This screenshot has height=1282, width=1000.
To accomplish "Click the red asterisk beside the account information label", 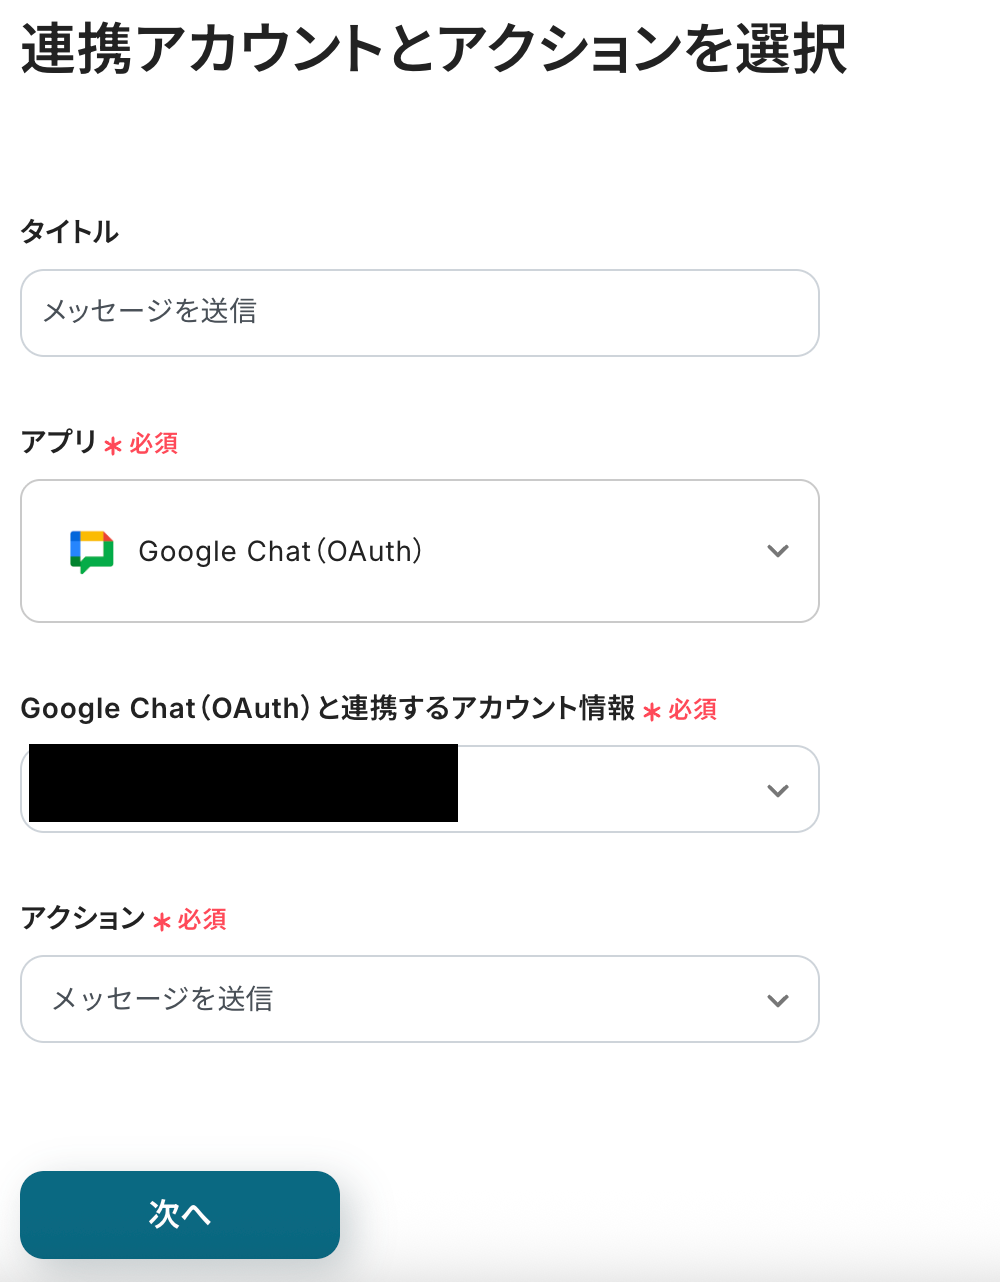I will 652,712.
